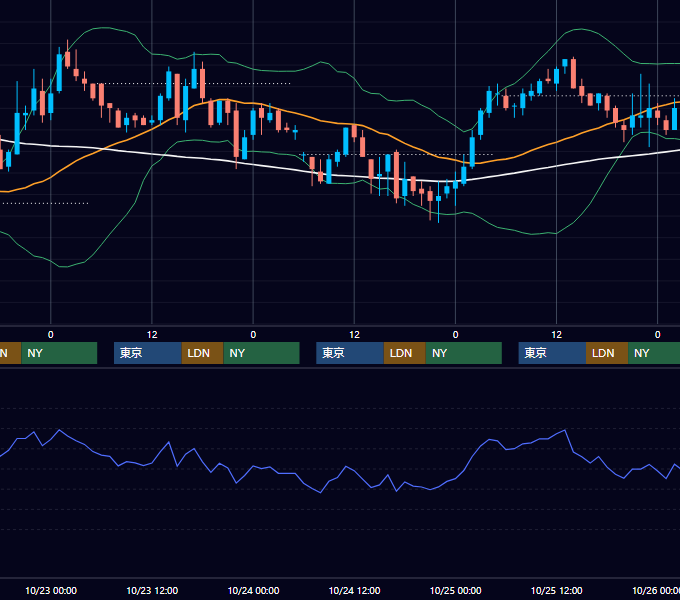Select the LDN session bar on 10/24
Image resolution: width=680 pixels, height=600 pixels.
click(x=405, y=353)
